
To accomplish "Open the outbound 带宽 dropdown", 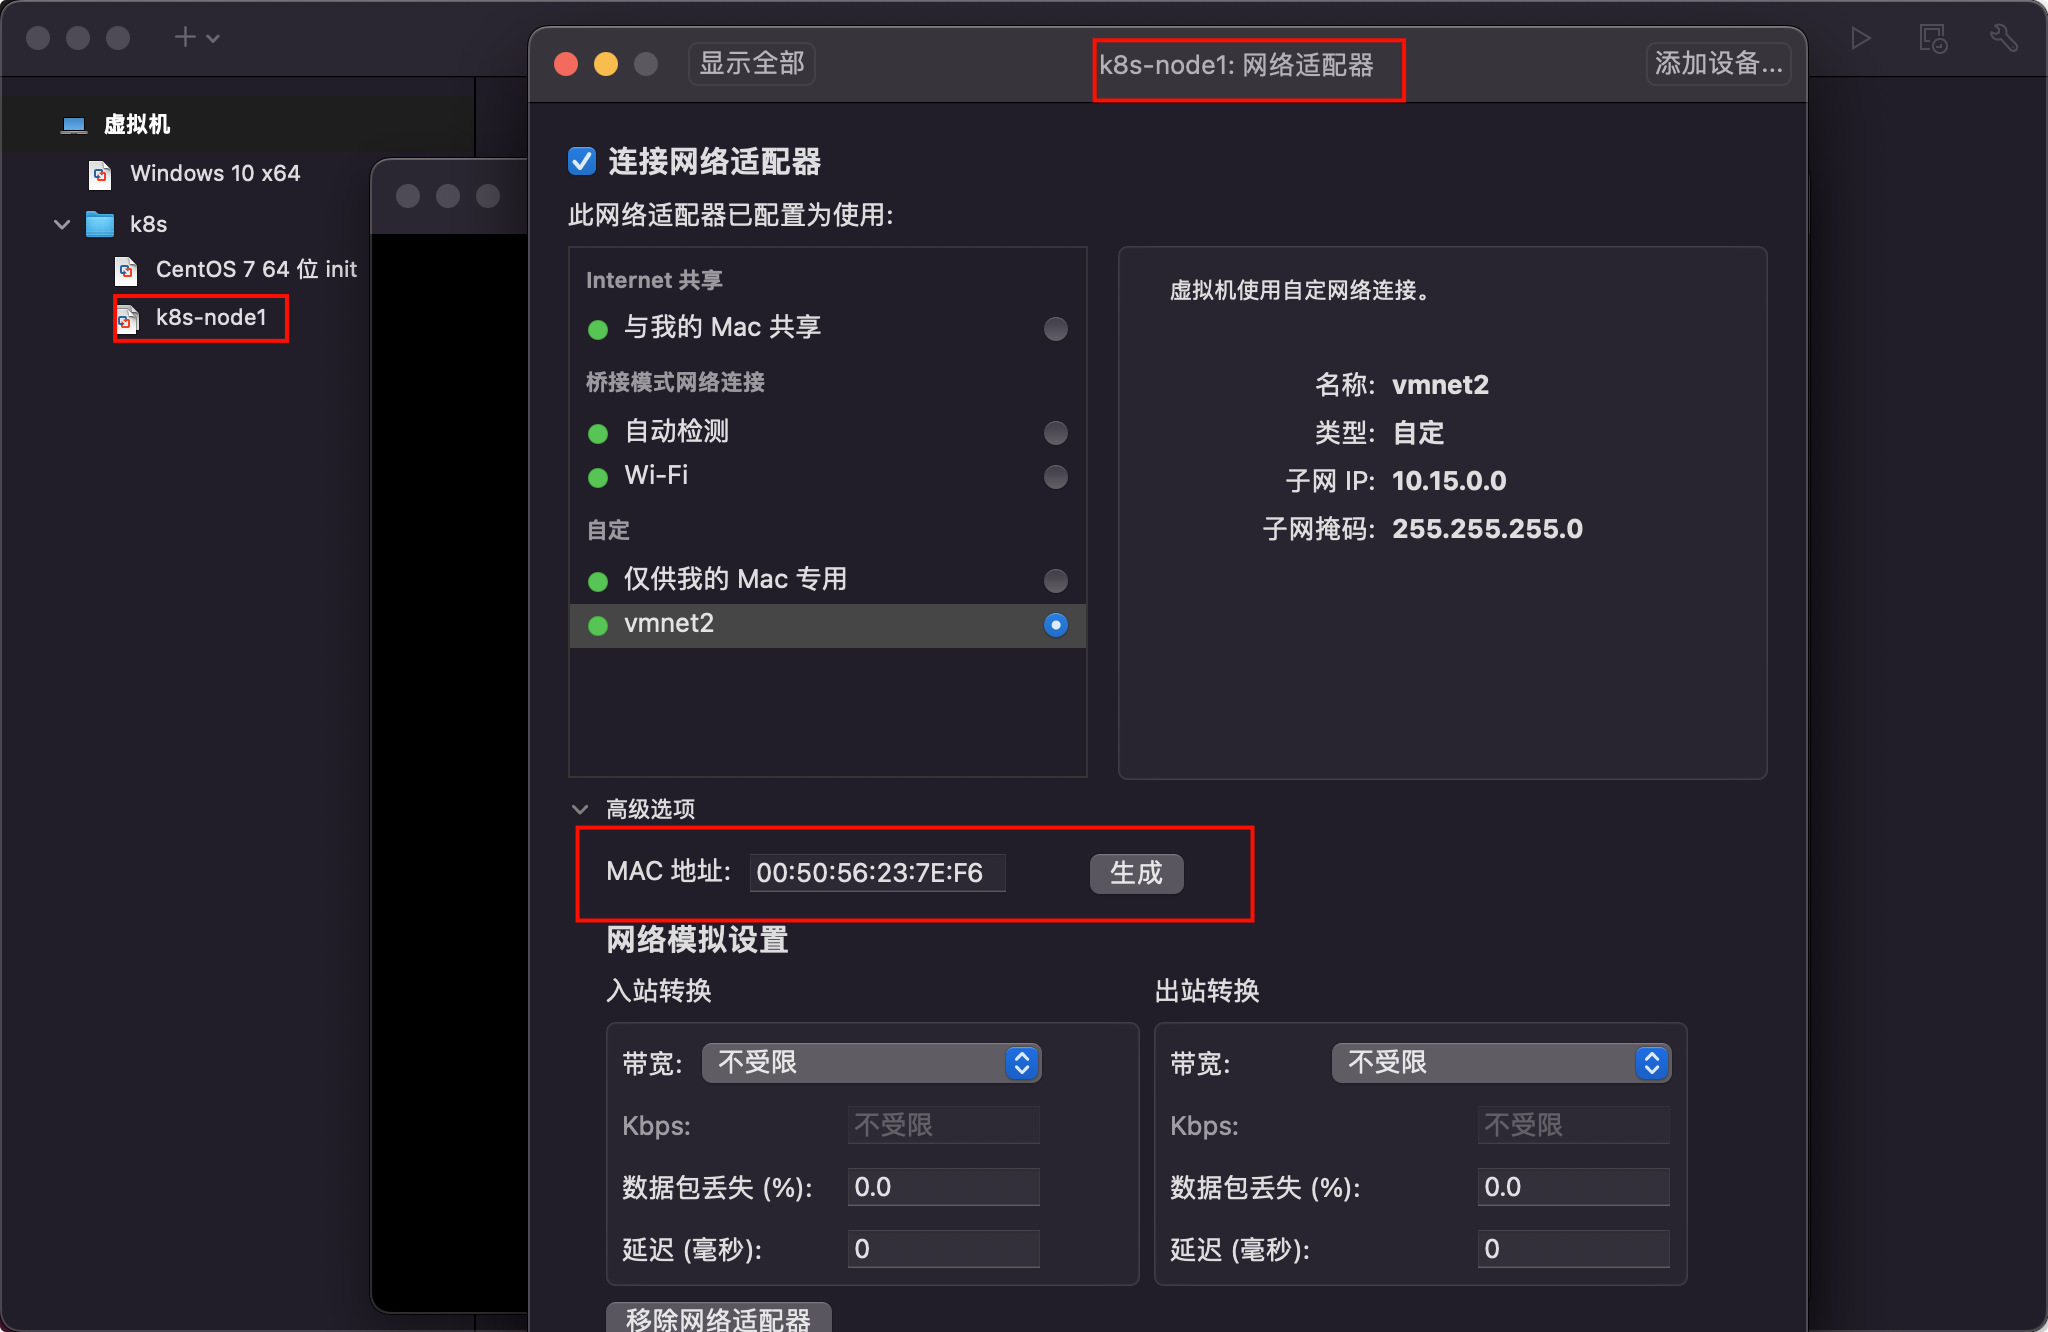I will [x=1500, y=1063].
